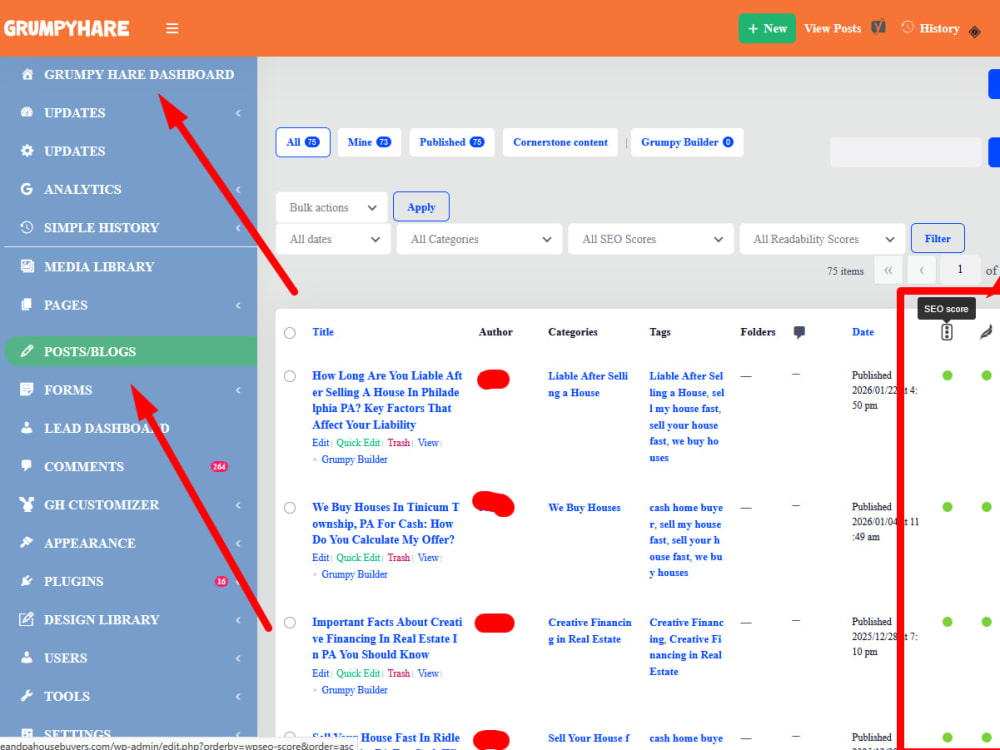The image size is (1000, 750).
Task: Expand the Pages submenu chevron
Action: coord(238,305)
